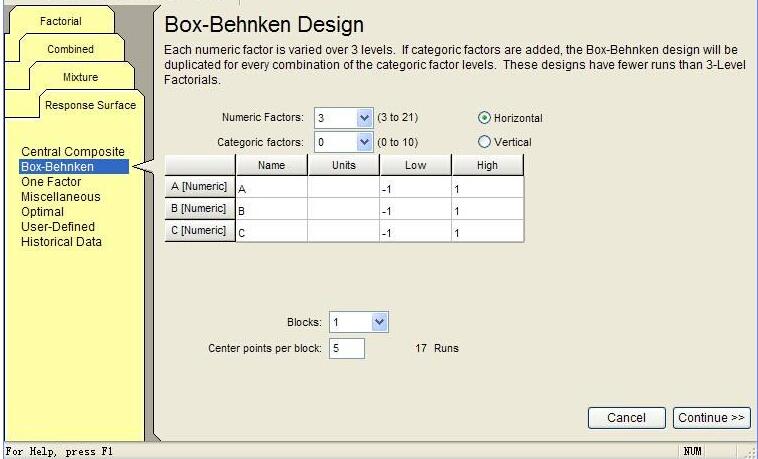
Task: Open the Combined design tab
Action: coord(70,49)
